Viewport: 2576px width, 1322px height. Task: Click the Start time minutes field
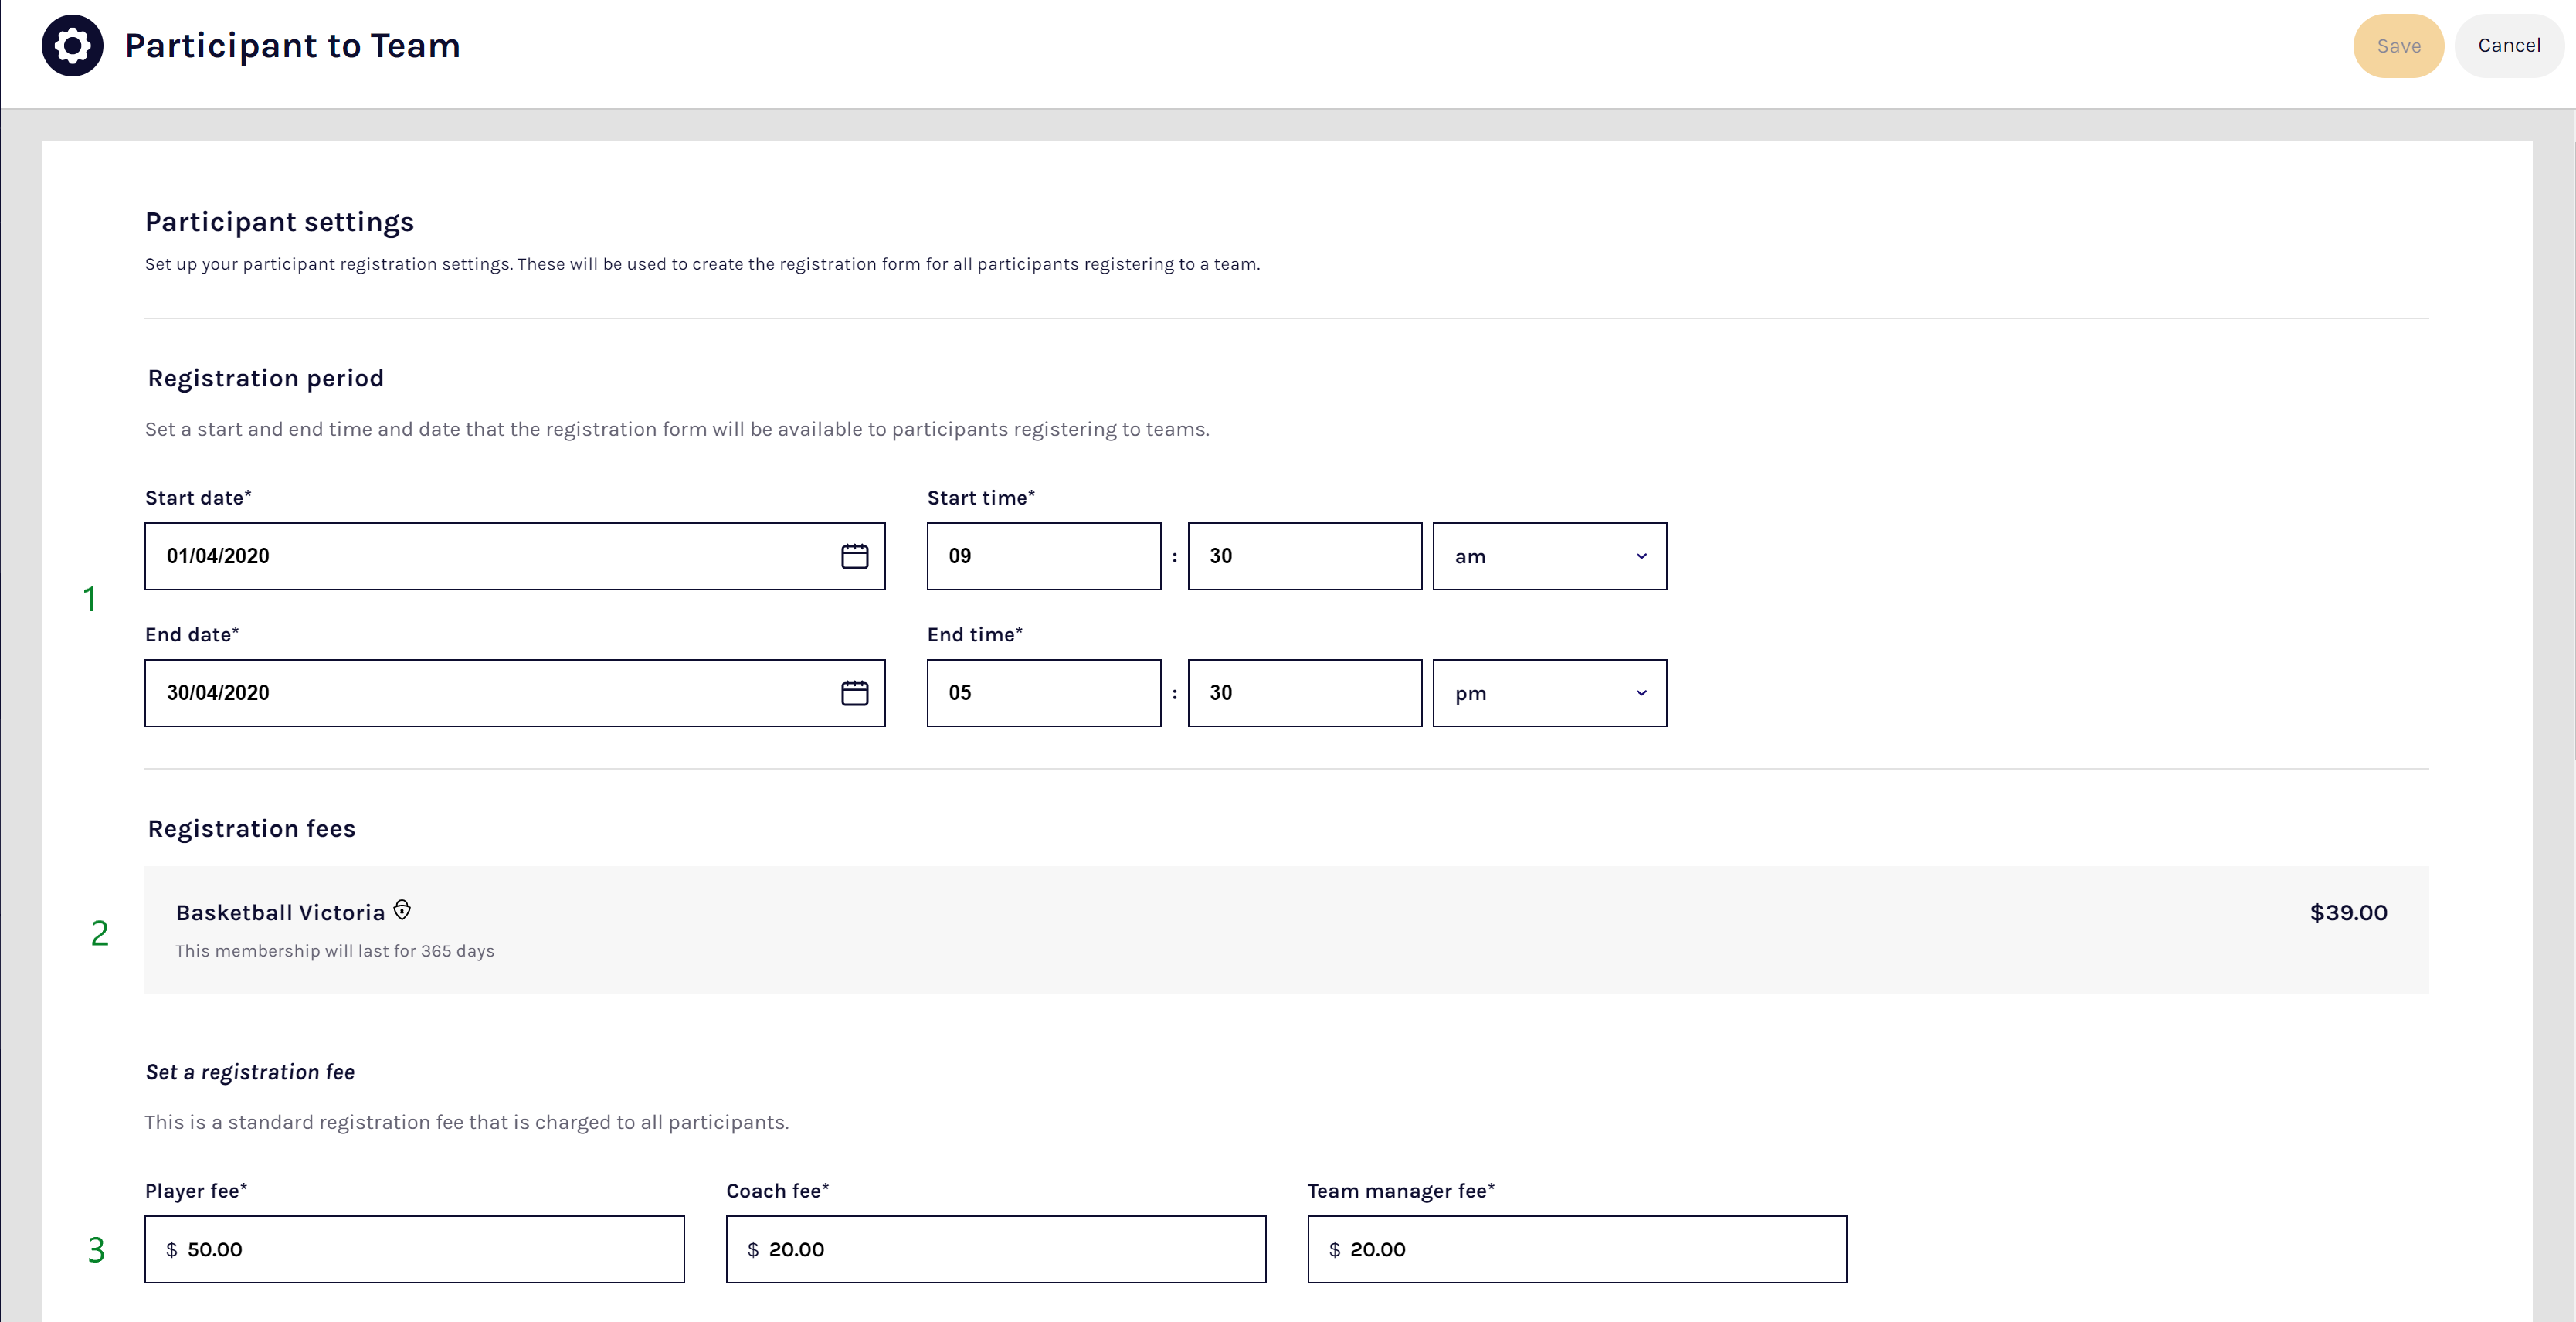coord(1304,556)
